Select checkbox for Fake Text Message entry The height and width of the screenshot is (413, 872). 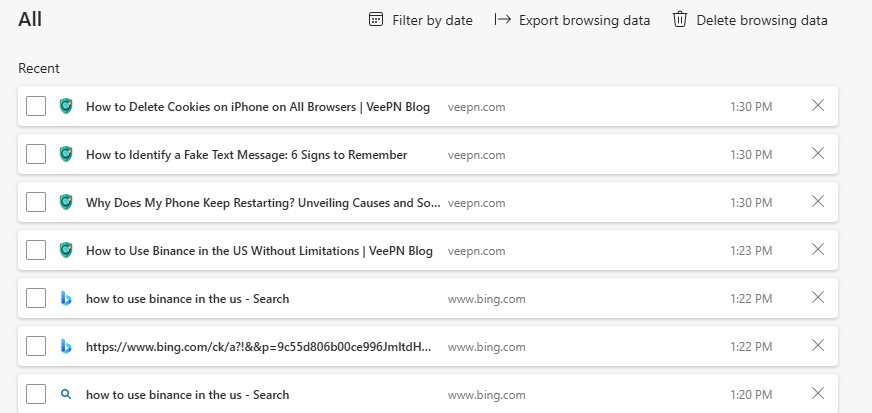coord(36,154)
